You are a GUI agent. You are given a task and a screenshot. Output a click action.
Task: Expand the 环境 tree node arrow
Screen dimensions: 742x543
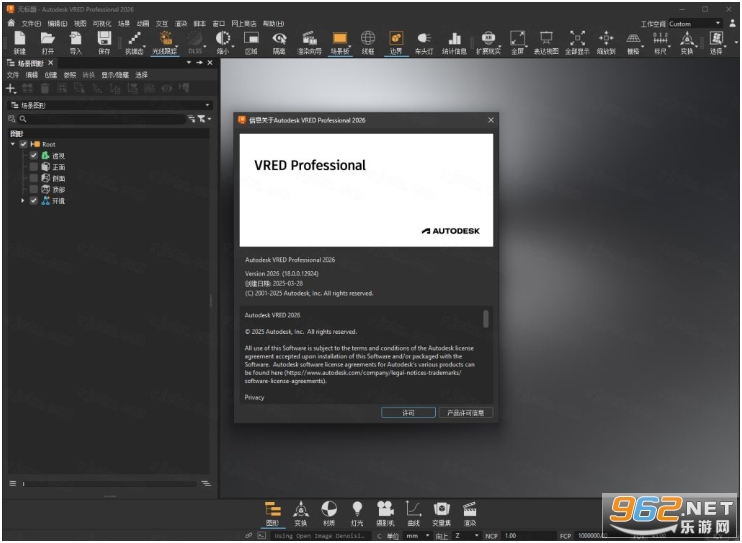pyautogui.click(x=22, y=201)
